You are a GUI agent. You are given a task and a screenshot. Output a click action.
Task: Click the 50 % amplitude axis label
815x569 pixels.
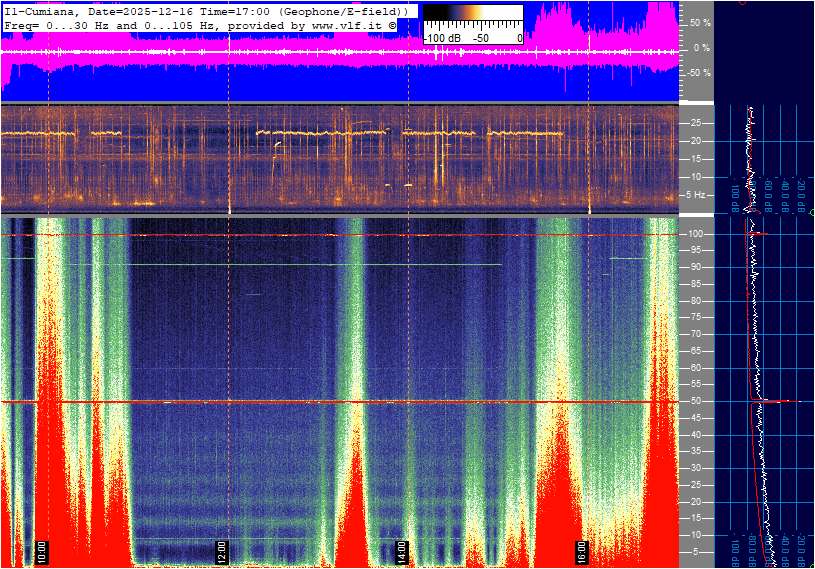(x=699, y=22)
